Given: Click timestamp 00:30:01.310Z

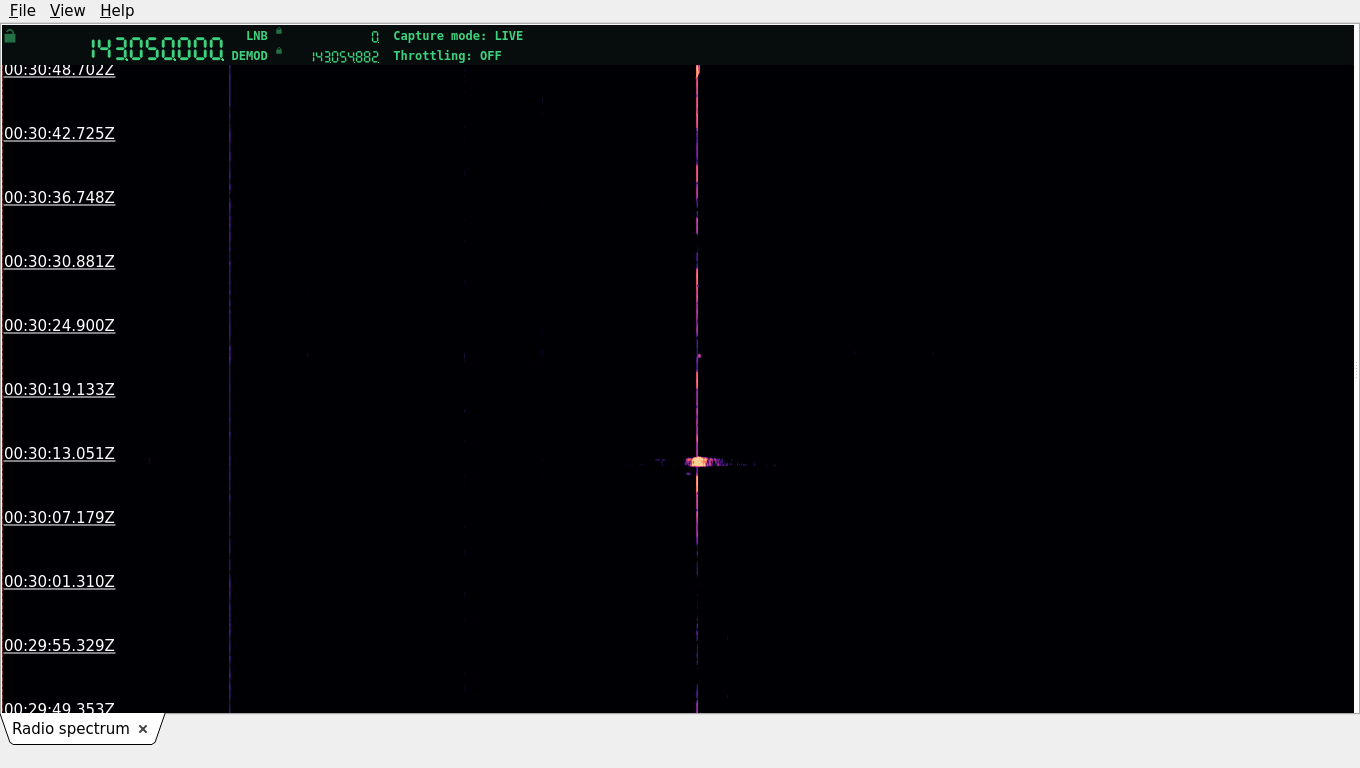Looking at the screenshot, I should [60, 582].
